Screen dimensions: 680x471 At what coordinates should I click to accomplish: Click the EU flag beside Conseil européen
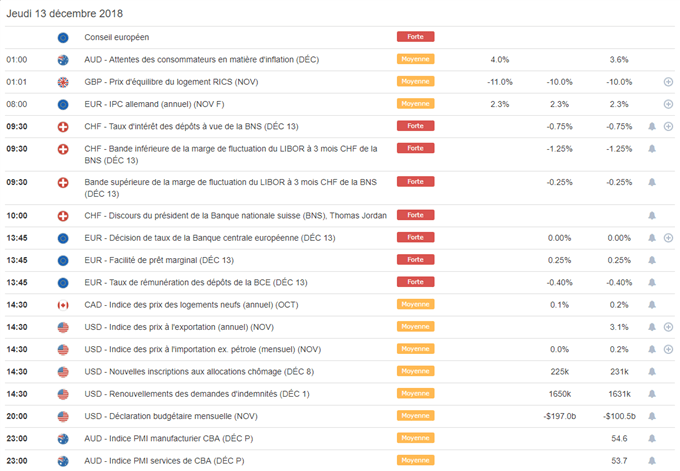[63, 38]
